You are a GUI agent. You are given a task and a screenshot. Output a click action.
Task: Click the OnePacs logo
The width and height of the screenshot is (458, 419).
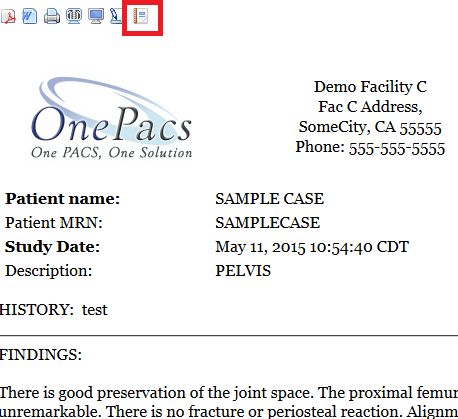[112, 119]
